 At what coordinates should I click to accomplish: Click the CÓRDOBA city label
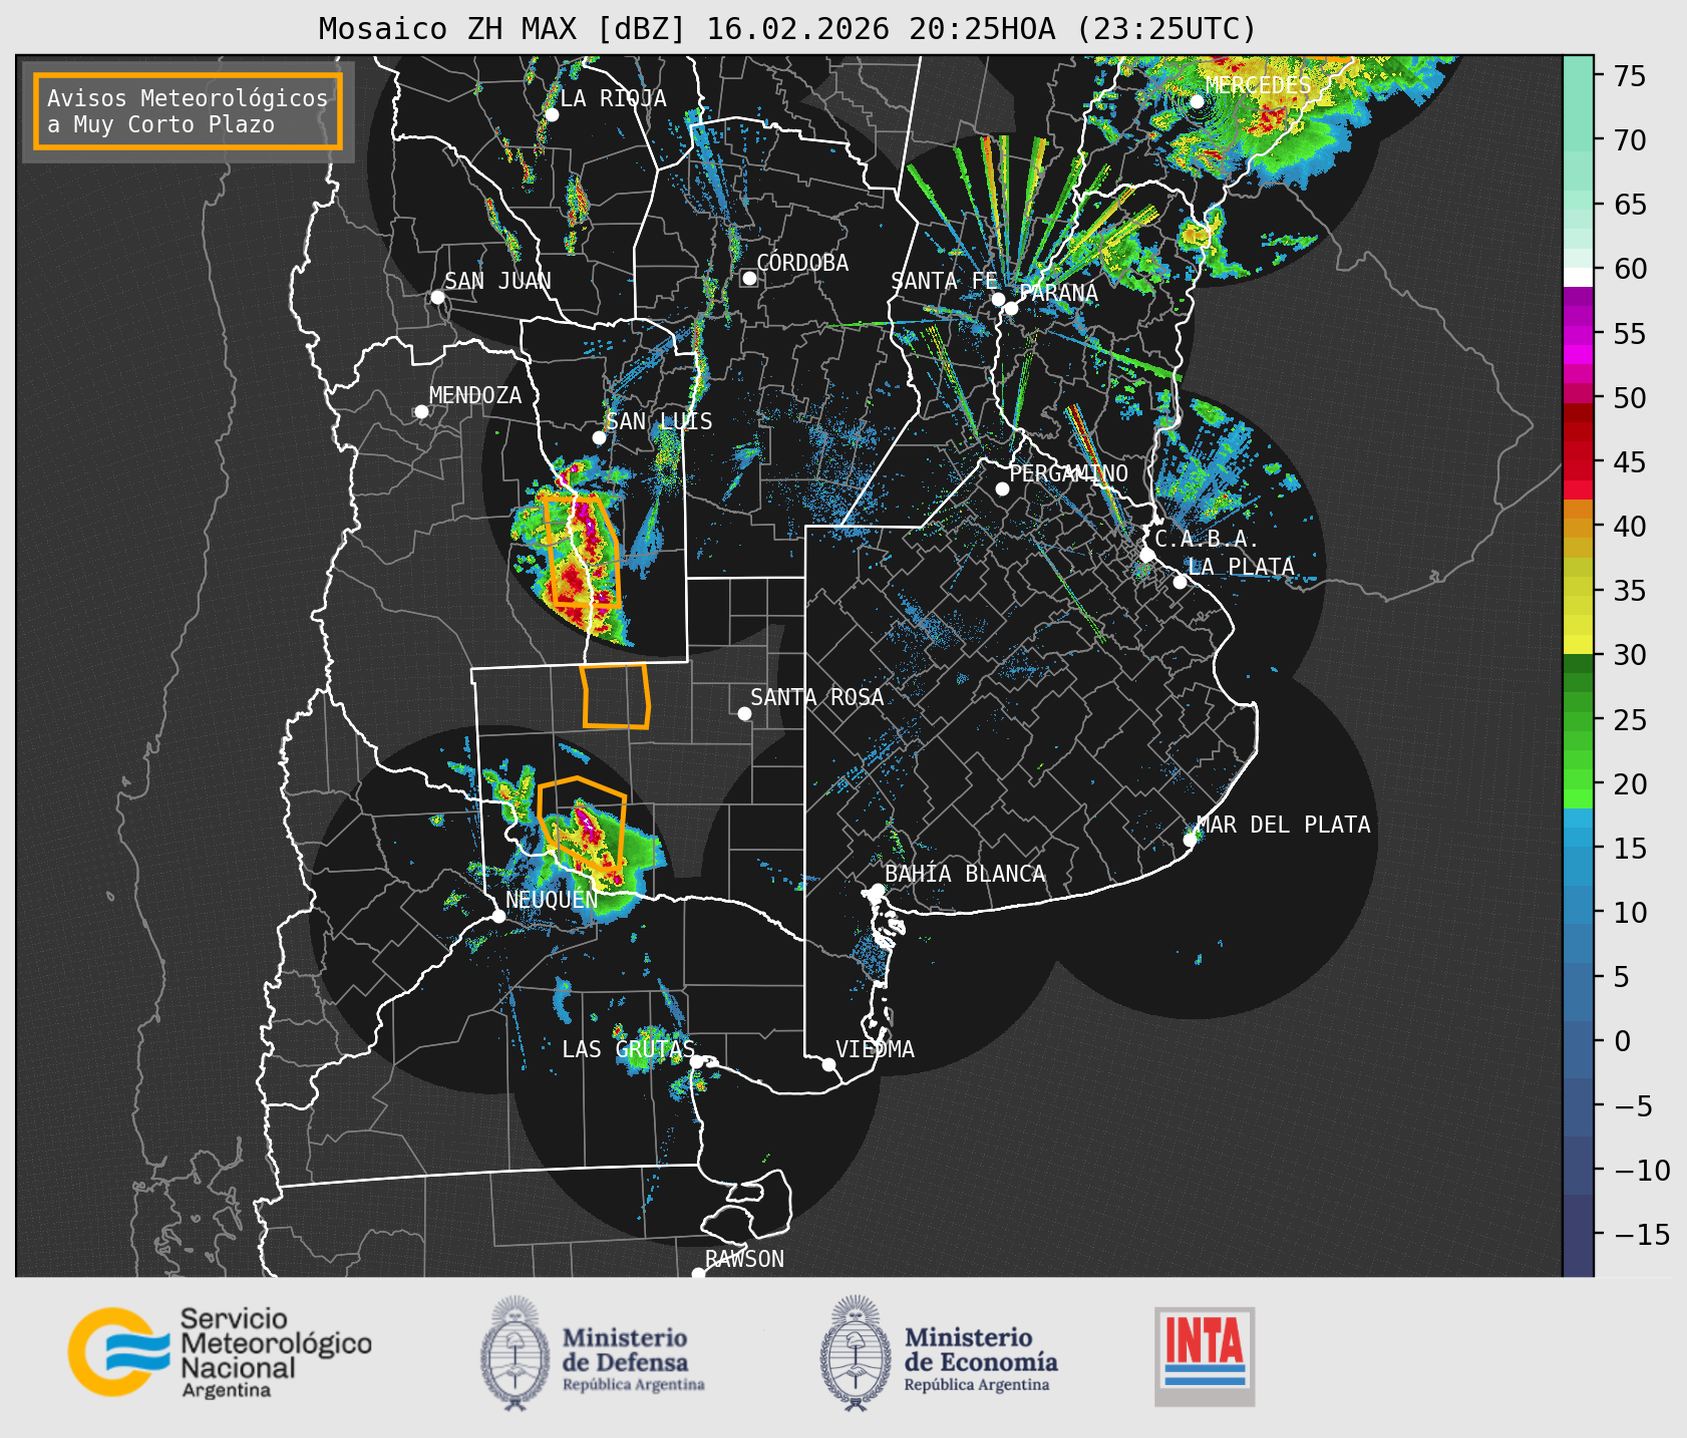point(802,263)
